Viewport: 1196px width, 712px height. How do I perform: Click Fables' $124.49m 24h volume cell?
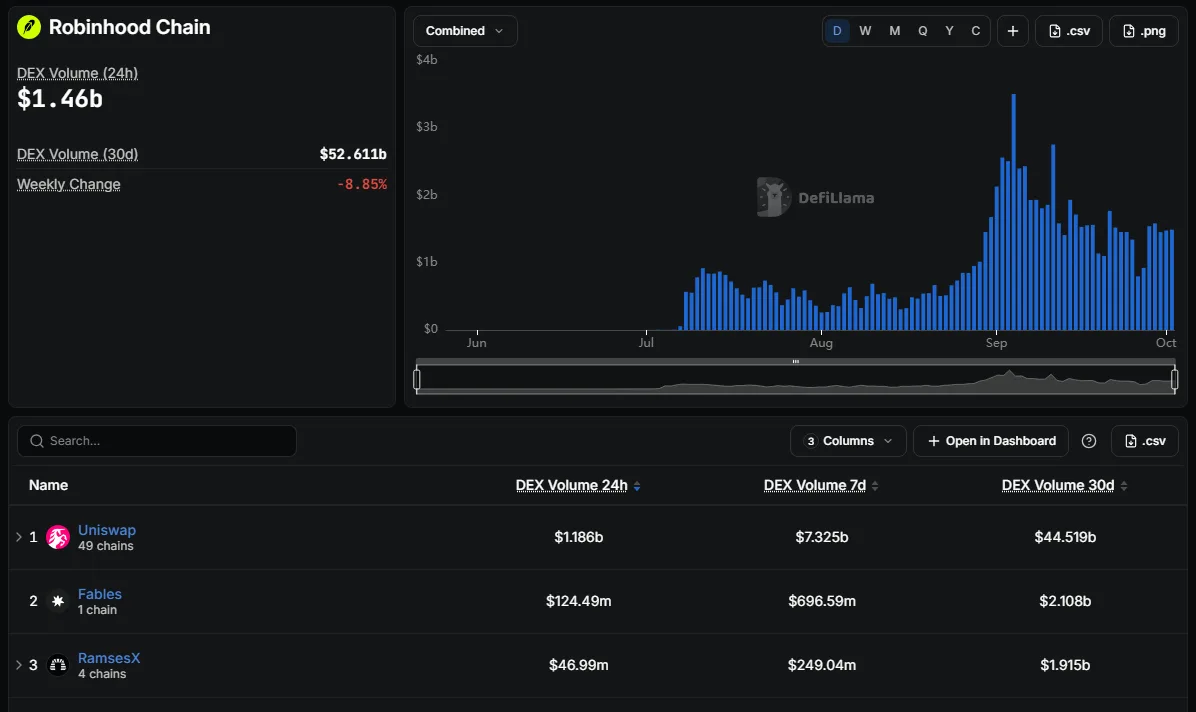(x=579, y=601)
